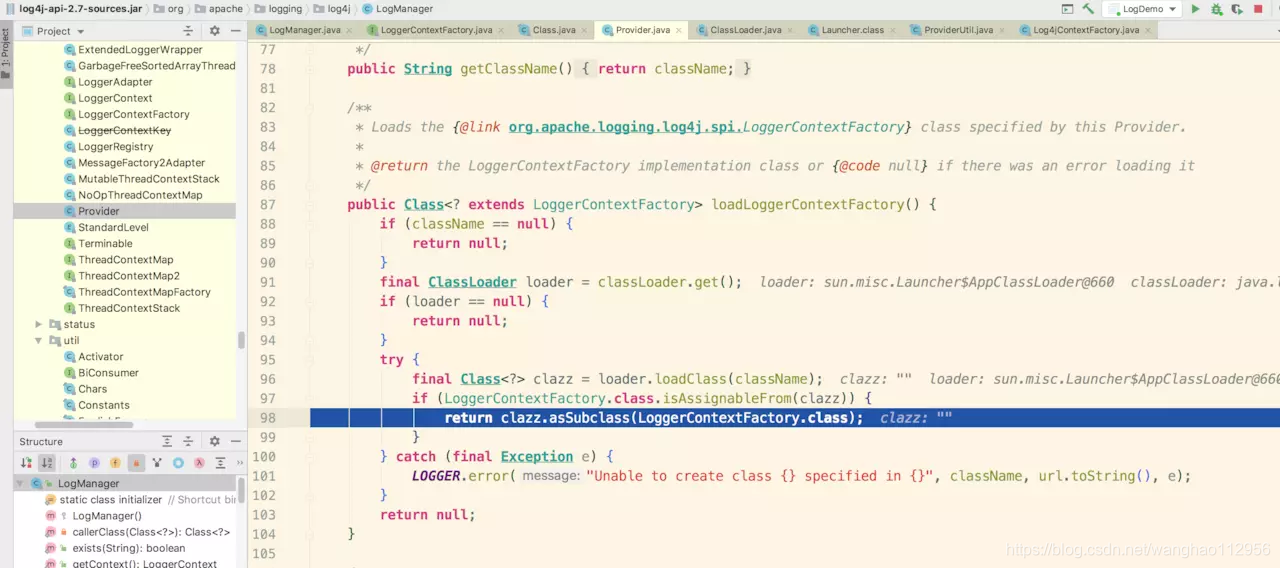Open Project panel settings gear
Viewport: 1280px width, 568px height.
[214, 31]
